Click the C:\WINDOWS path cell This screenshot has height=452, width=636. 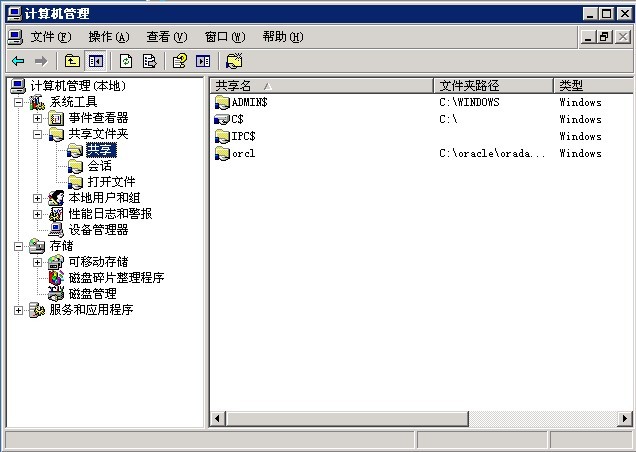[469, 102]
